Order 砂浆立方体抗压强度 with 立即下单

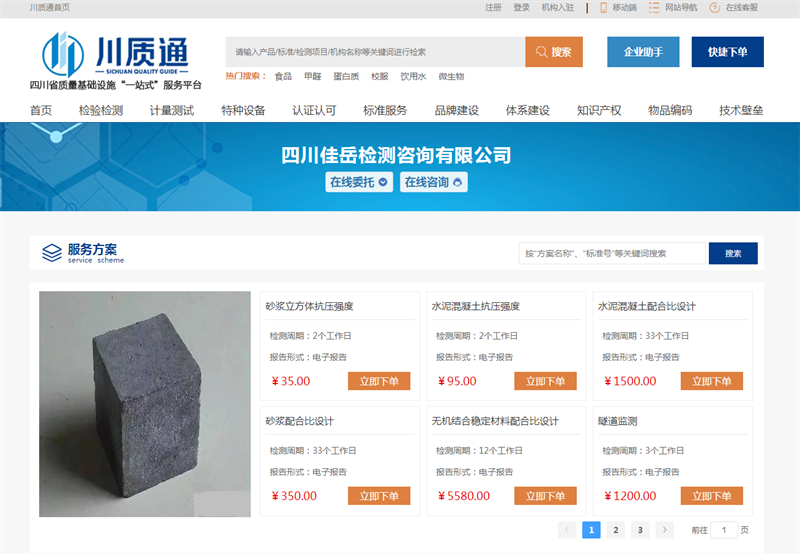[x=379, y=381]
